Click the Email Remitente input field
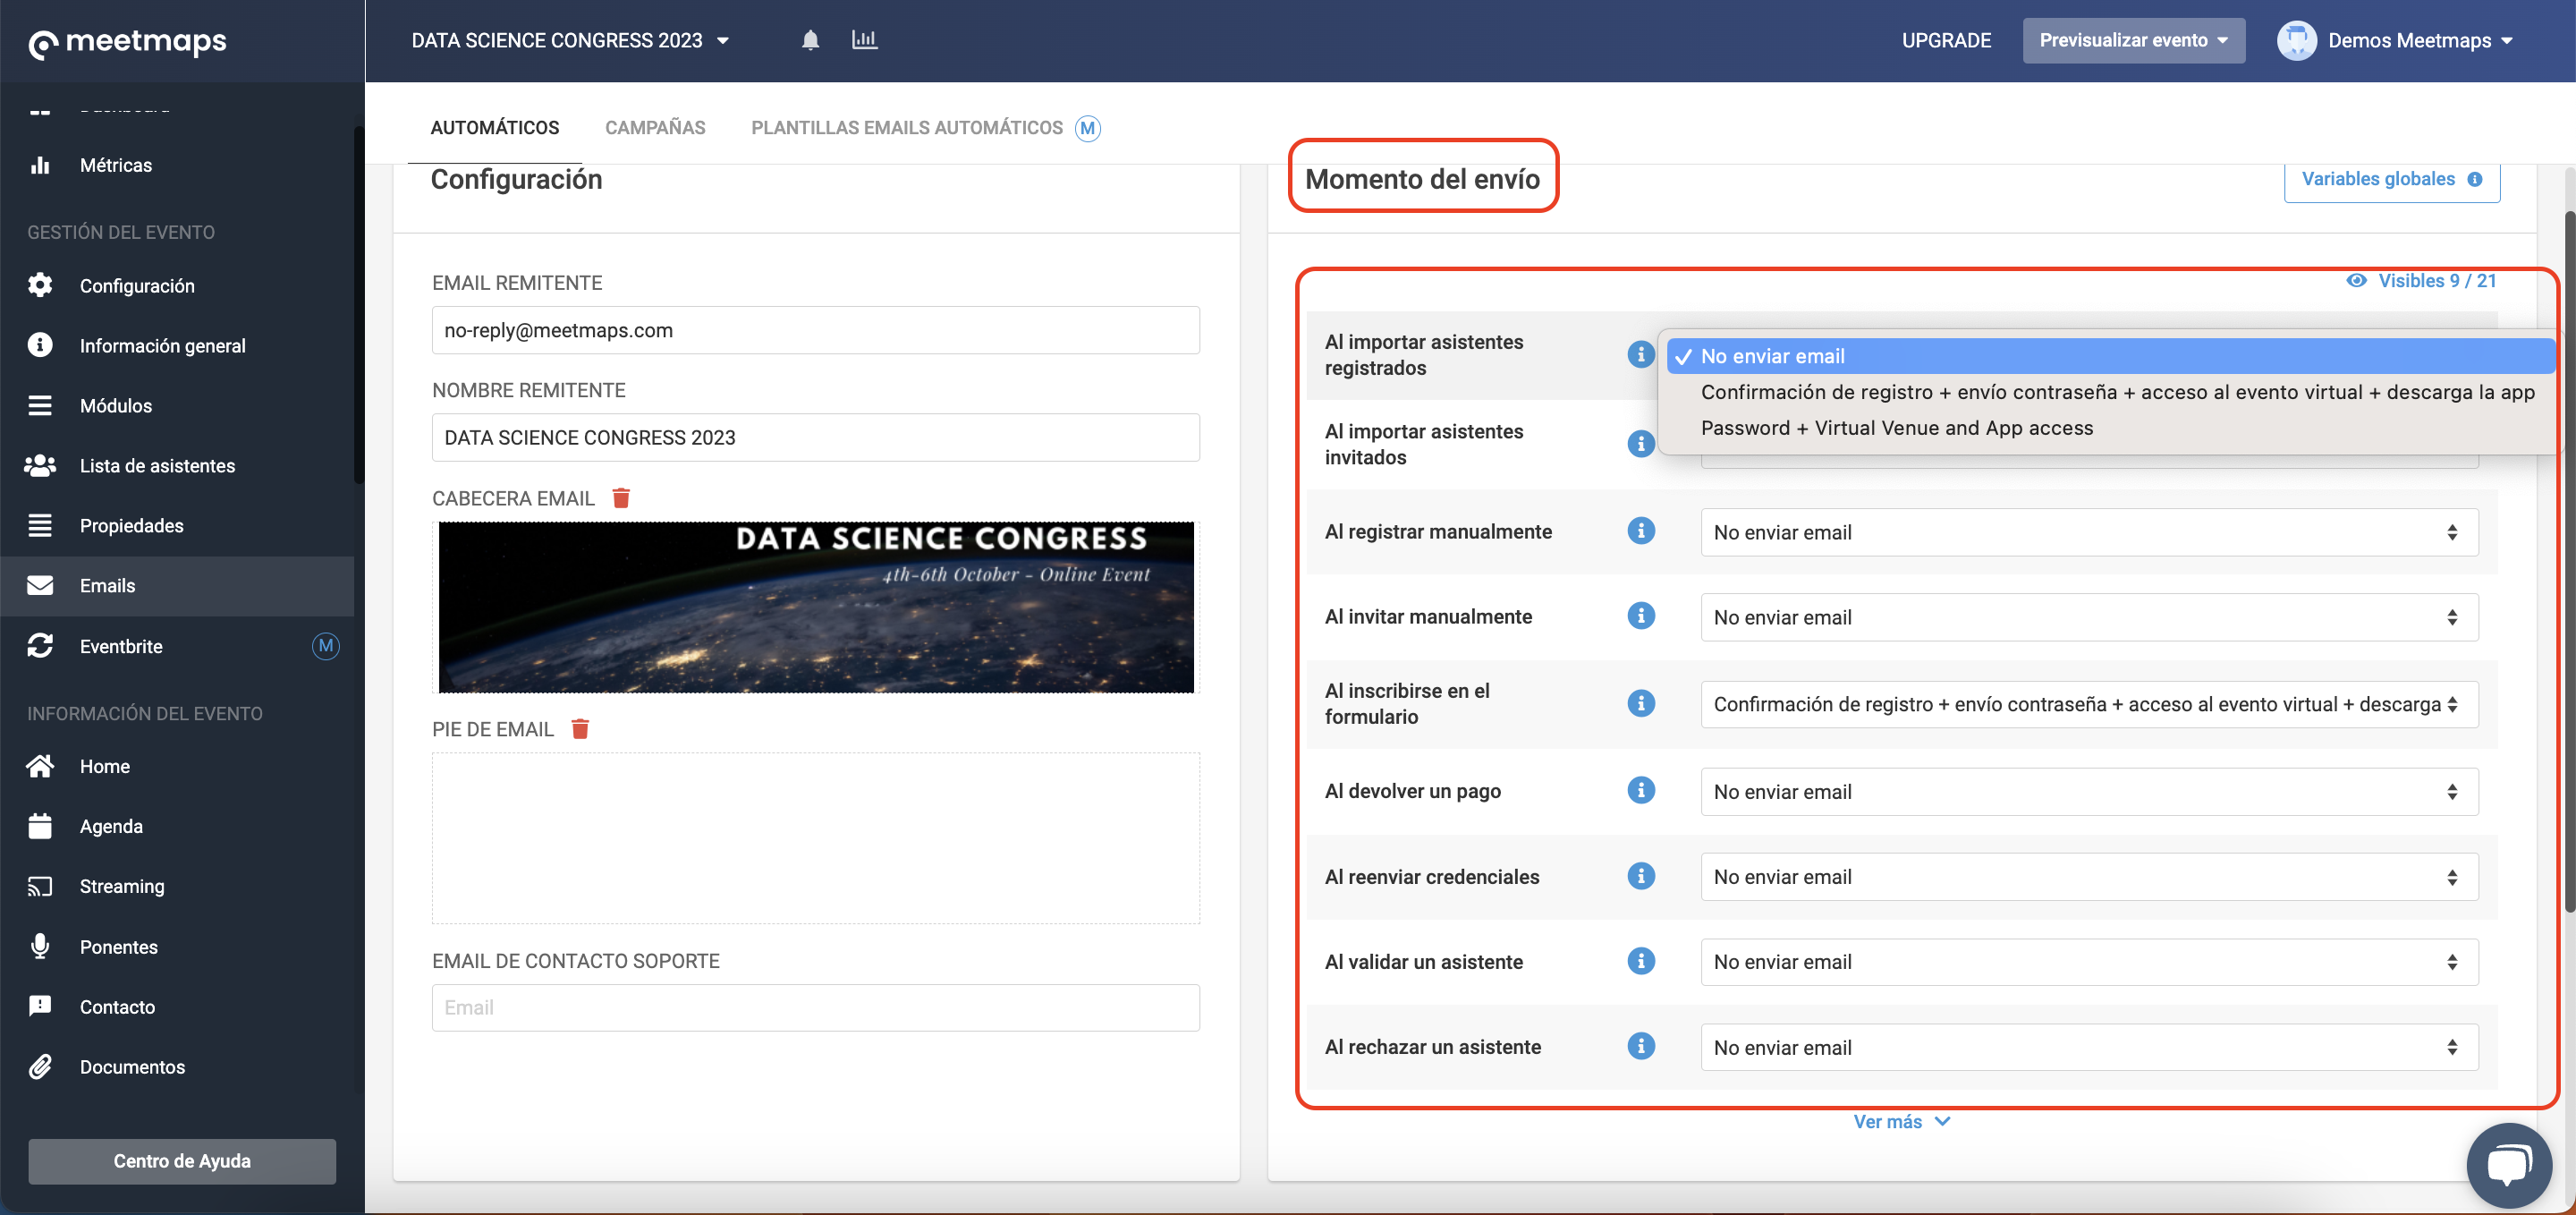Screen dimensions: 2576x1215 815,330
